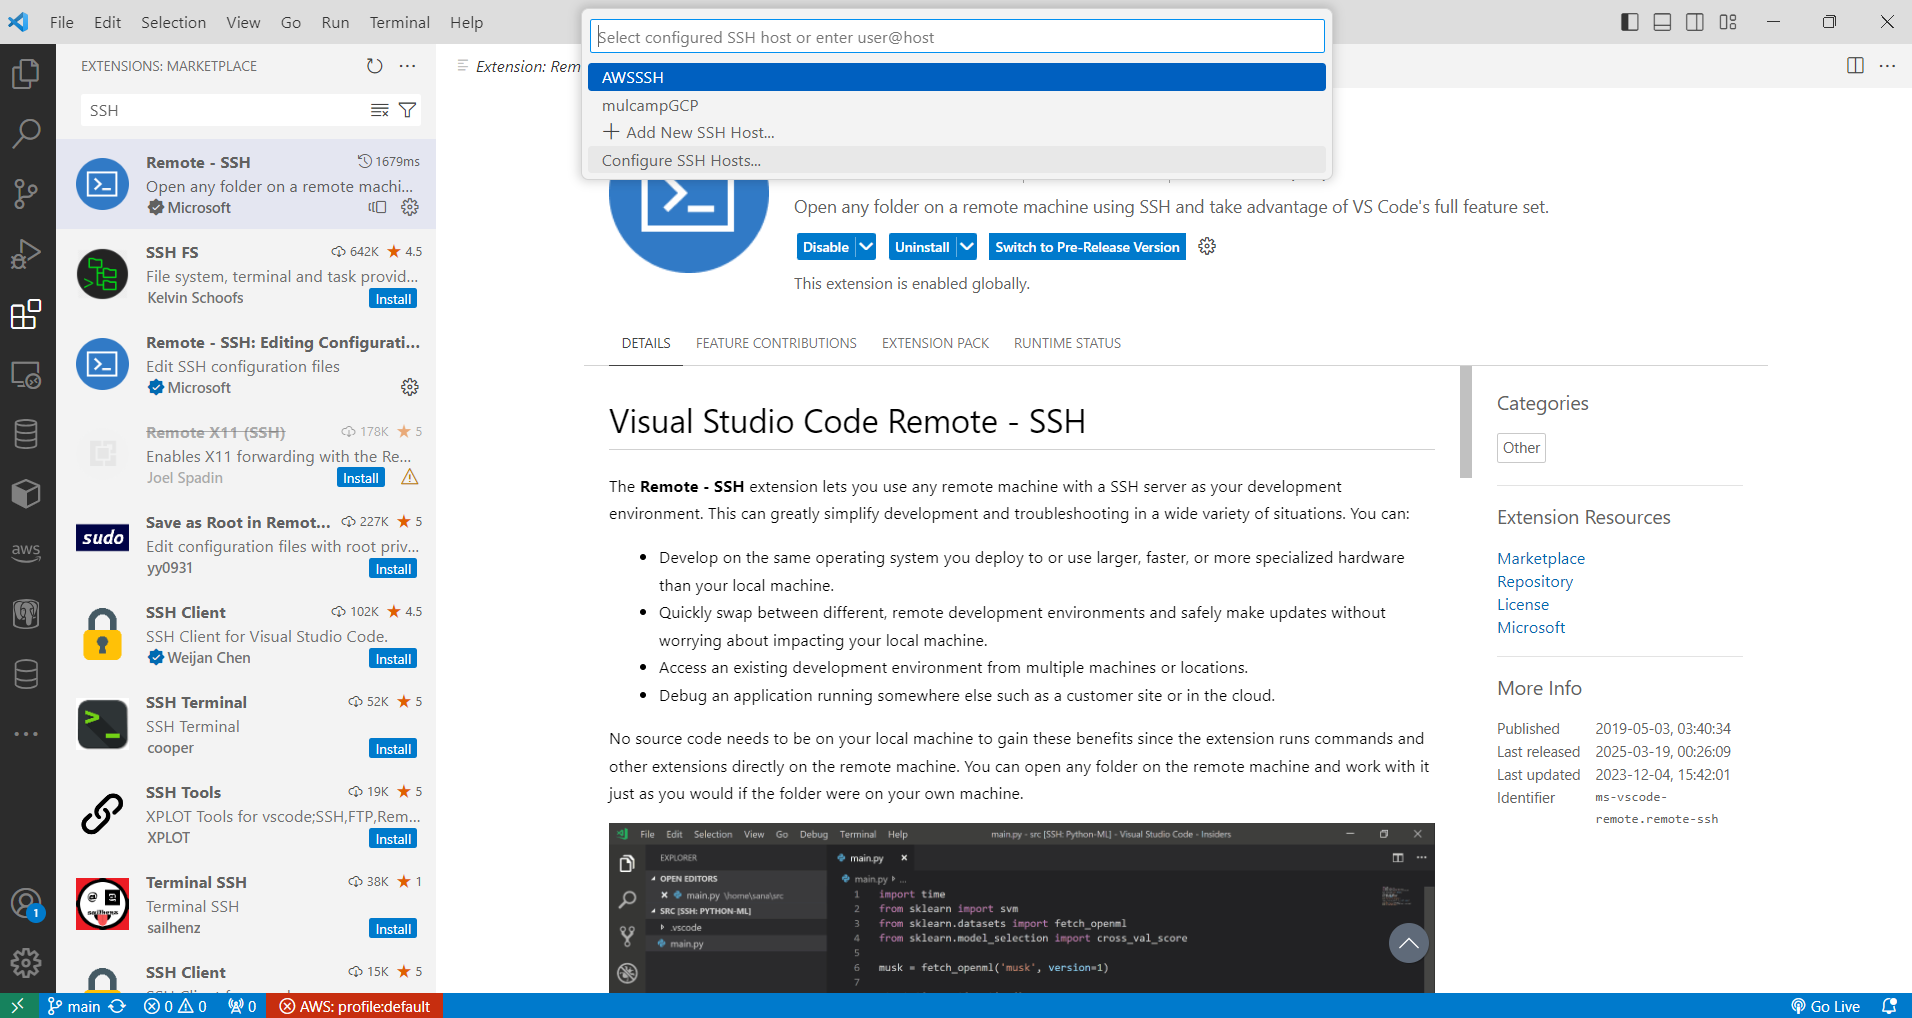Open Source Control view icon
Viewport: 1912px width, 1018px height.
click(x=26, y=193)
